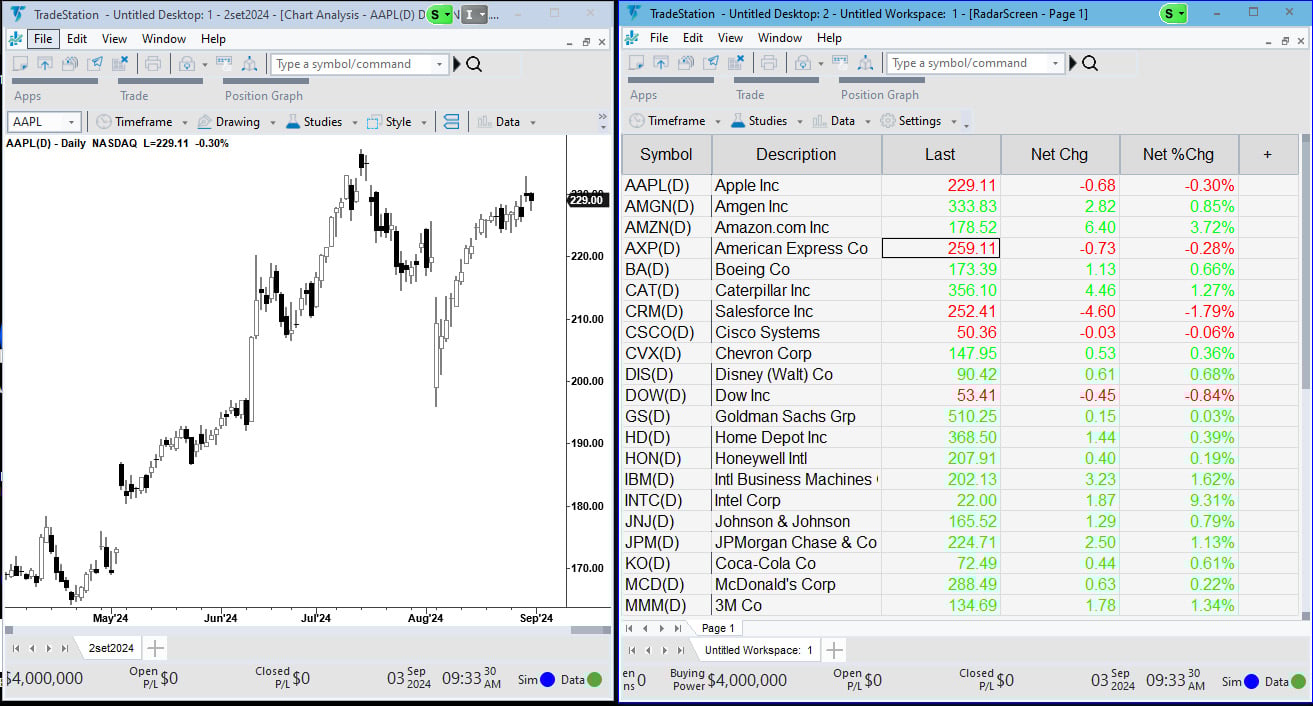Viewport: 1313px width, 706px height.
Task: Click the paper plane icon in the Chart Analysis toolbar
Action: (x=95, y=64)
